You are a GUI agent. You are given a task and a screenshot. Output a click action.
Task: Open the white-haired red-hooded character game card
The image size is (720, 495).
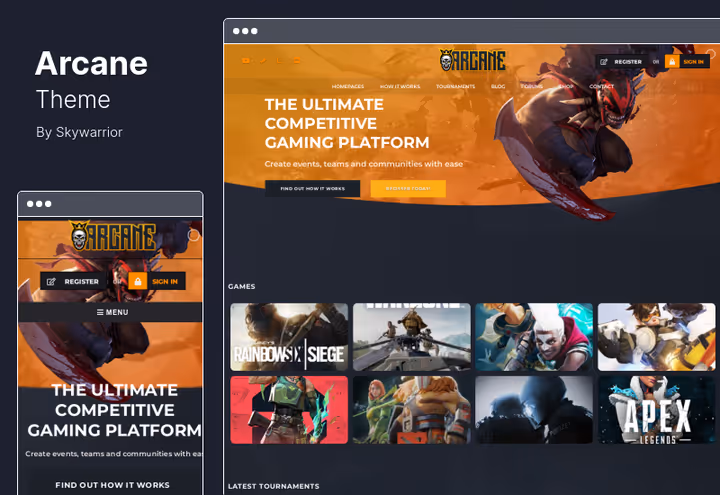(x=534, y=337)
